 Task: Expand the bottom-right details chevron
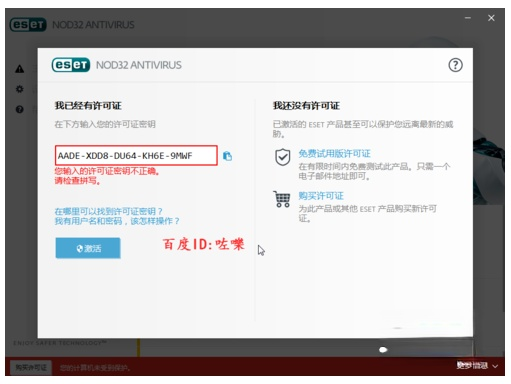(495, 366)
